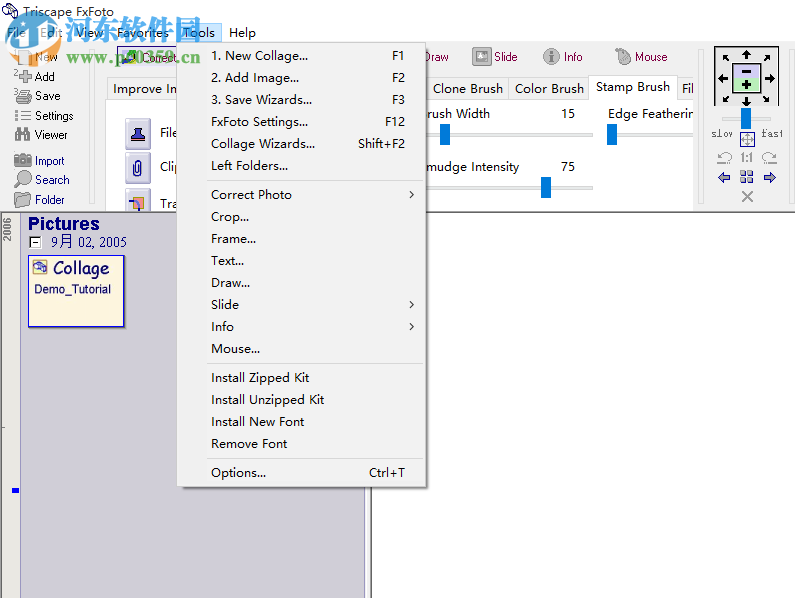Set zoom to 1:1
The width and height of the screenshot is (795, 598).
[746, 158]
